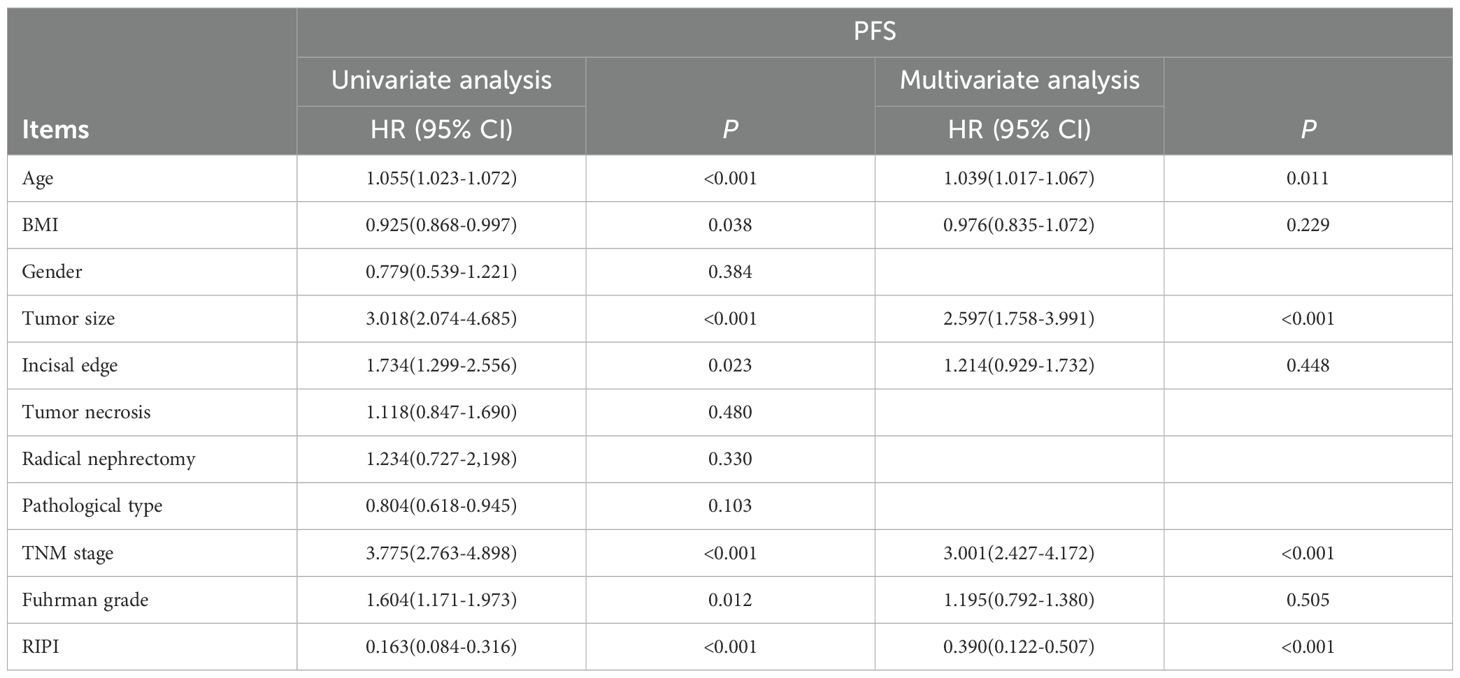Select the 0.390(0.122-0.507) cell
The width and height of the screenshot is (1460, 678).
click(1019, 647)
